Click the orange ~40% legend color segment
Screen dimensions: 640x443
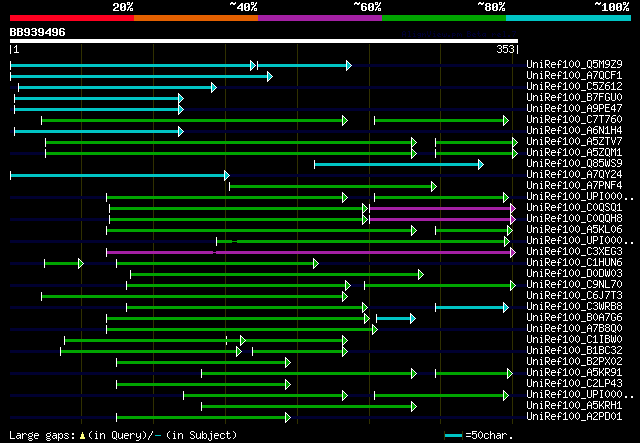pos(196,18)
